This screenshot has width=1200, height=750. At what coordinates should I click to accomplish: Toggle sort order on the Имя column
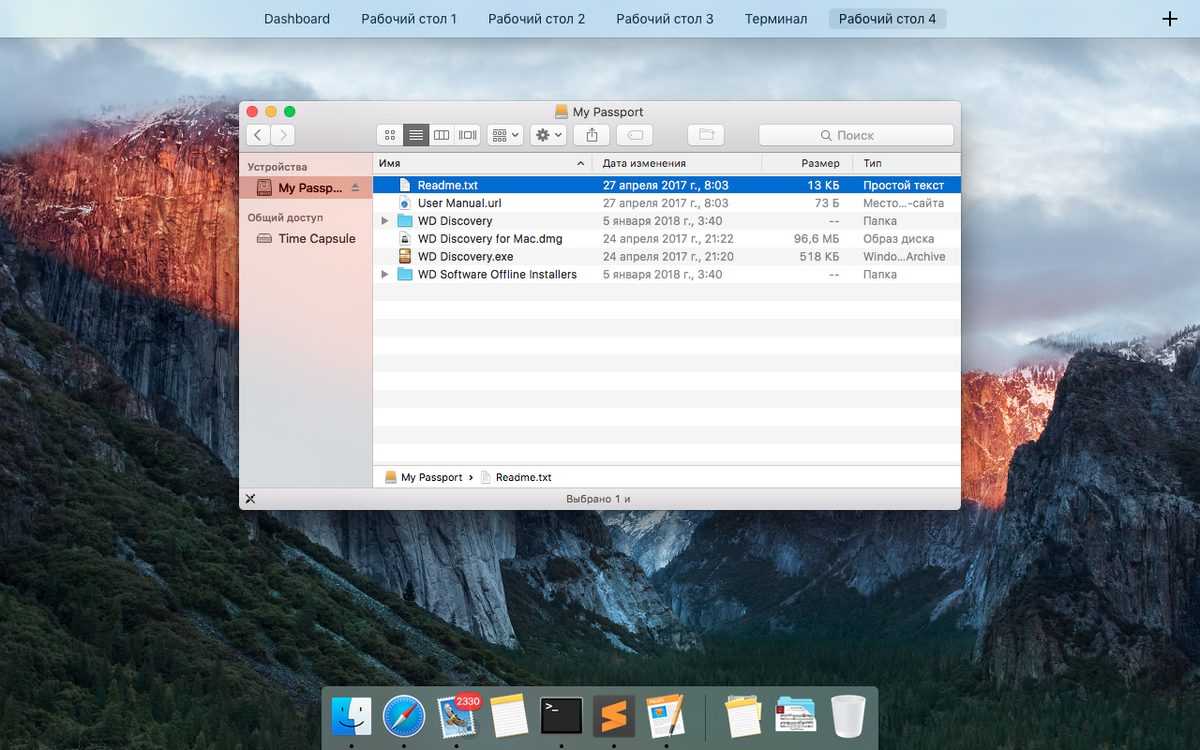click(x=482, y=163)
